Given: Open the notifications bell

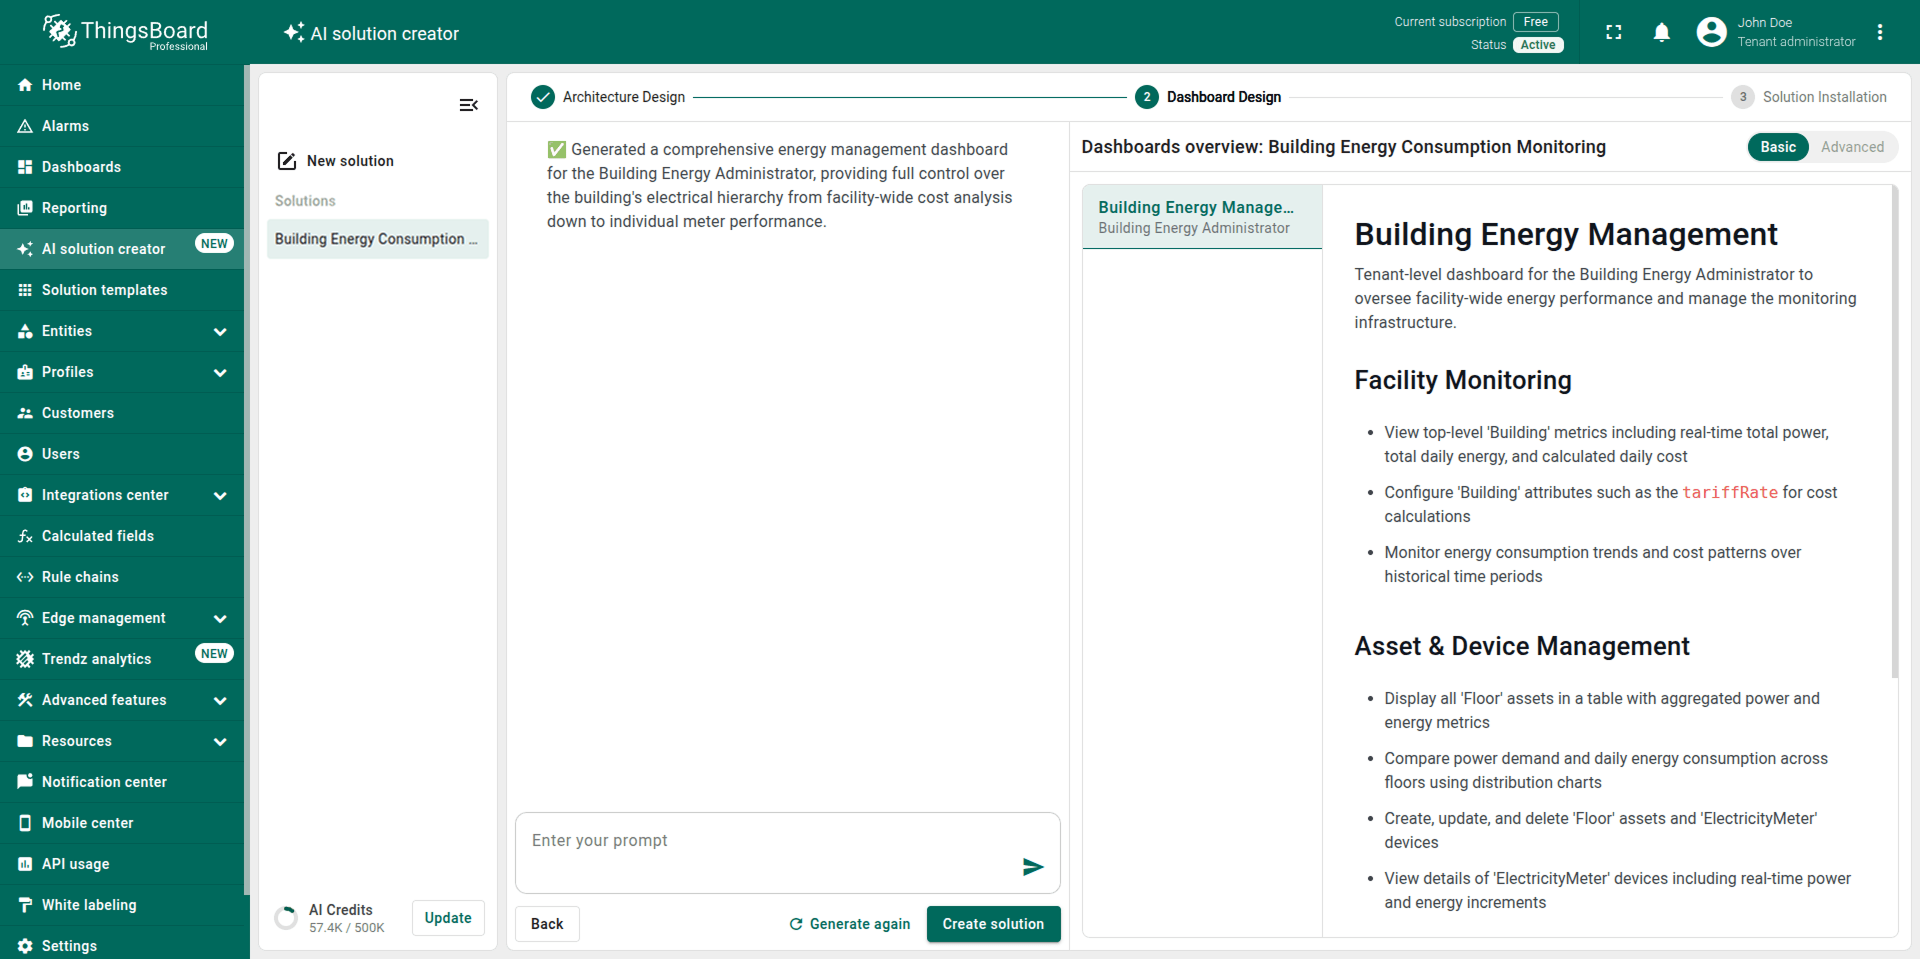Looking at the screenshot, I should [1661, 33].
